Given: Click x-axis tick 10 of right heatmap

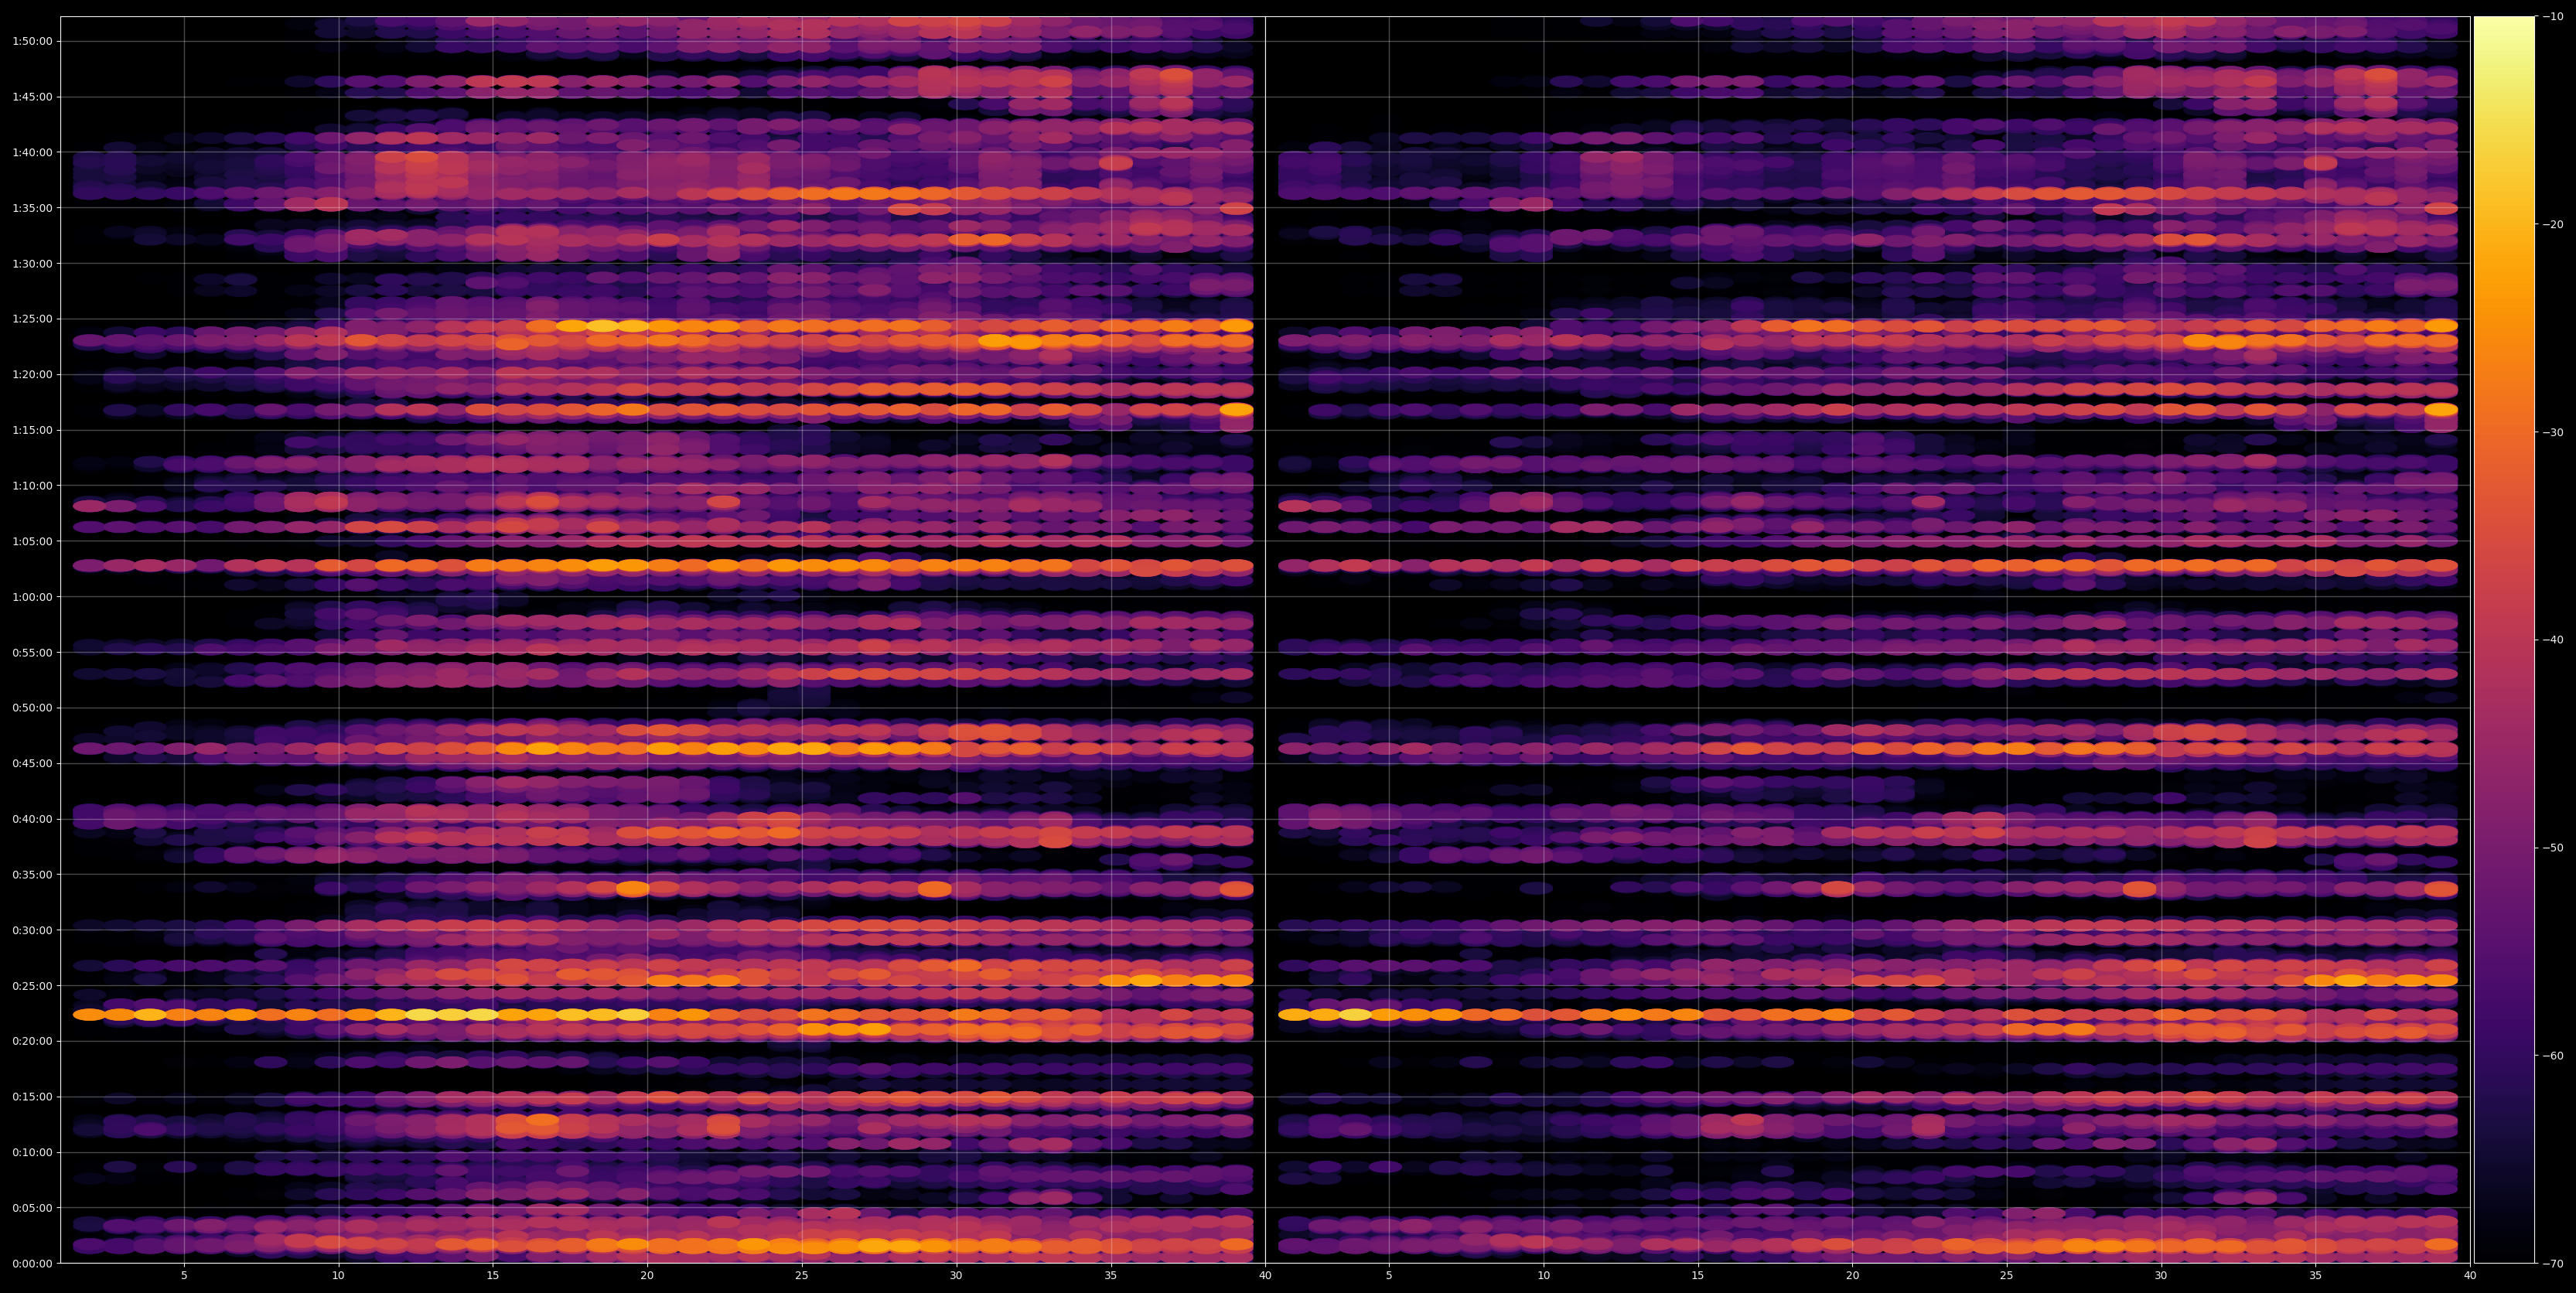Looking at the screenshot, I should click(1544, 1276).
